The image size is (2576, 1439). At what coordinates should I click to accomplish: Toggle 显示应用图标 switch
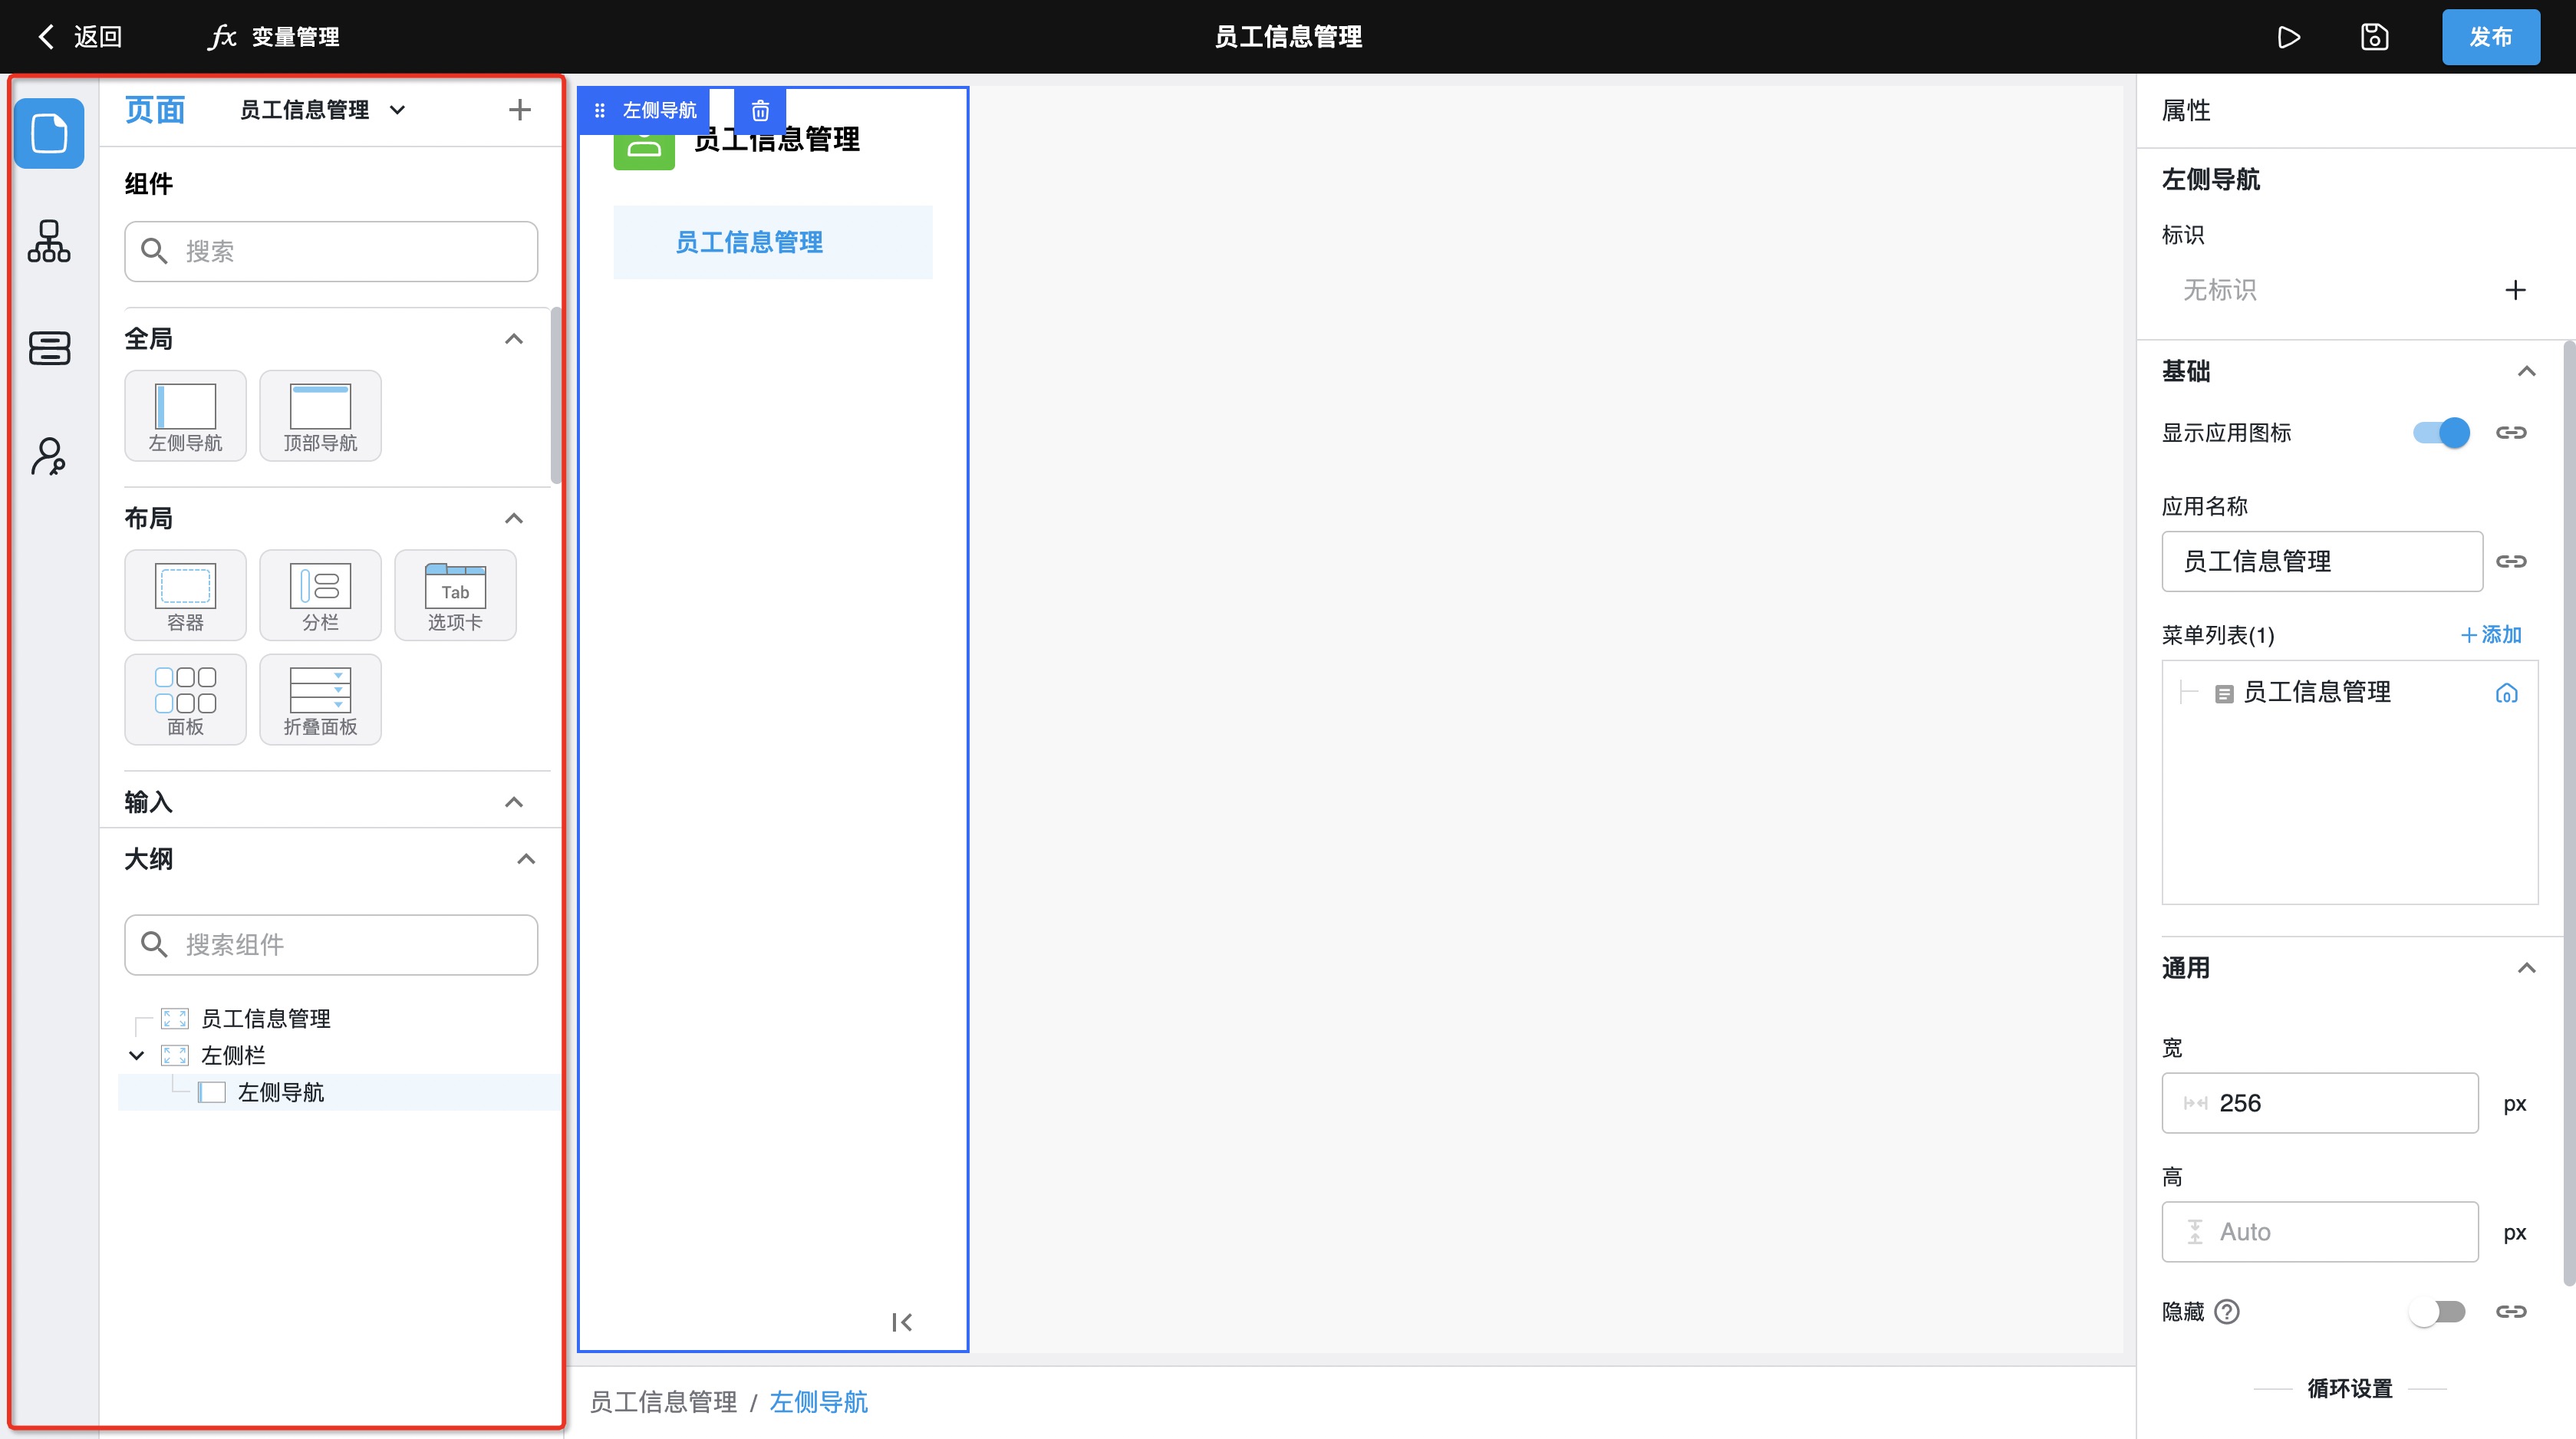click(2441, 433)
